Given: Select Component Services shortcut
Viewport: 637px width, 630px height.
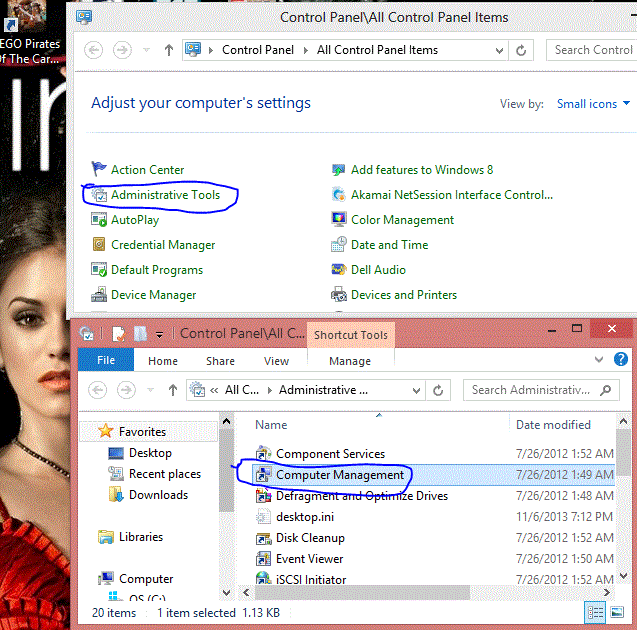Looking at the screenshot, I should 330,454.
